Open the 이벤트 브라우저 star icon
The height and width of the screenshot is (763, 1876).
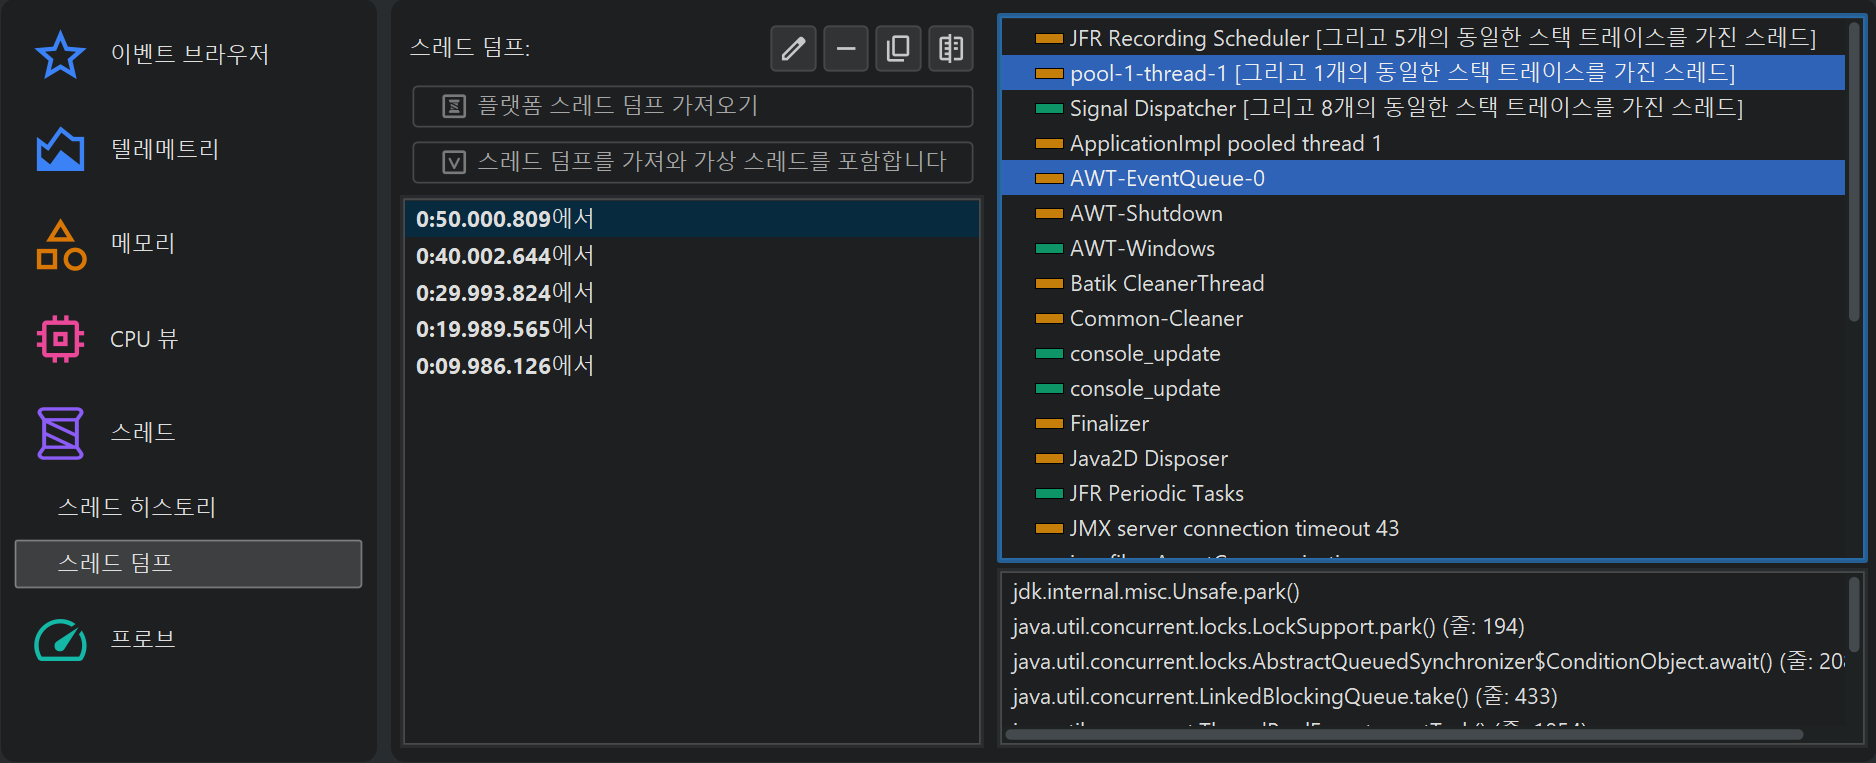tap(60, 54)
